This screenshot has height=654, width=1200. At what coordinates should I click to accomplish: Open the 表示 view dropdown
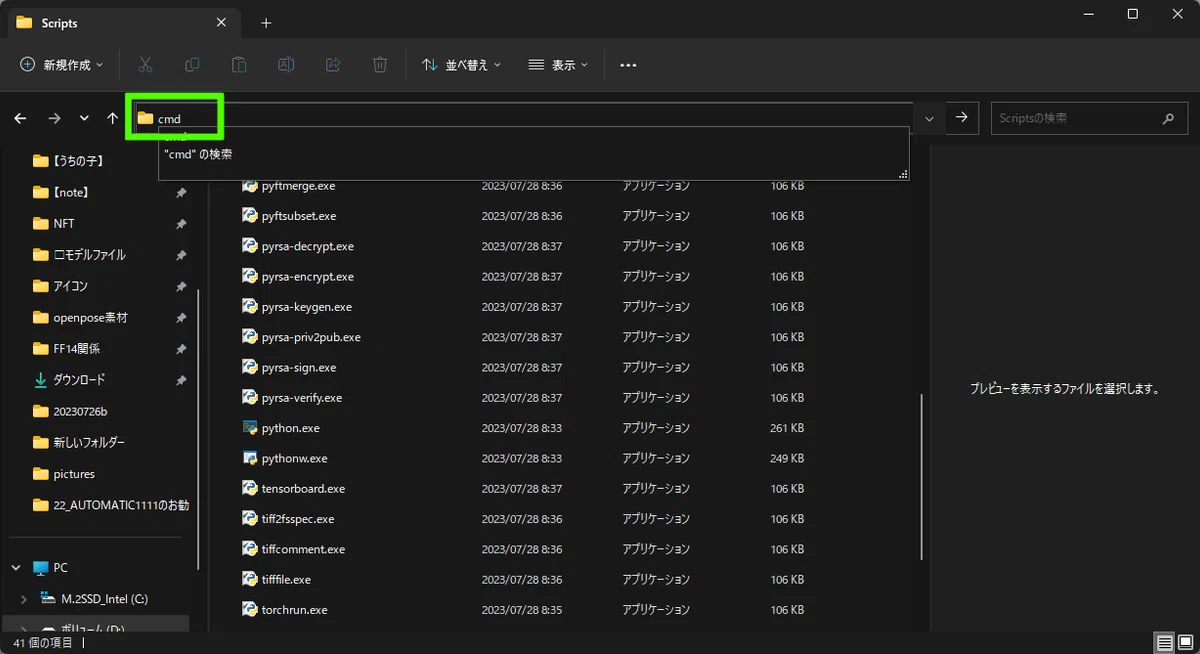click(558, 65)
